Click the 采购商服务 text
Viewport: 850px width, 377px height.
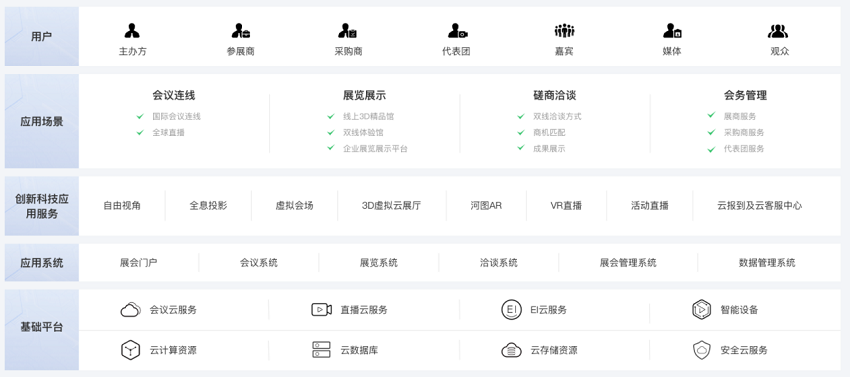[744, 132]
